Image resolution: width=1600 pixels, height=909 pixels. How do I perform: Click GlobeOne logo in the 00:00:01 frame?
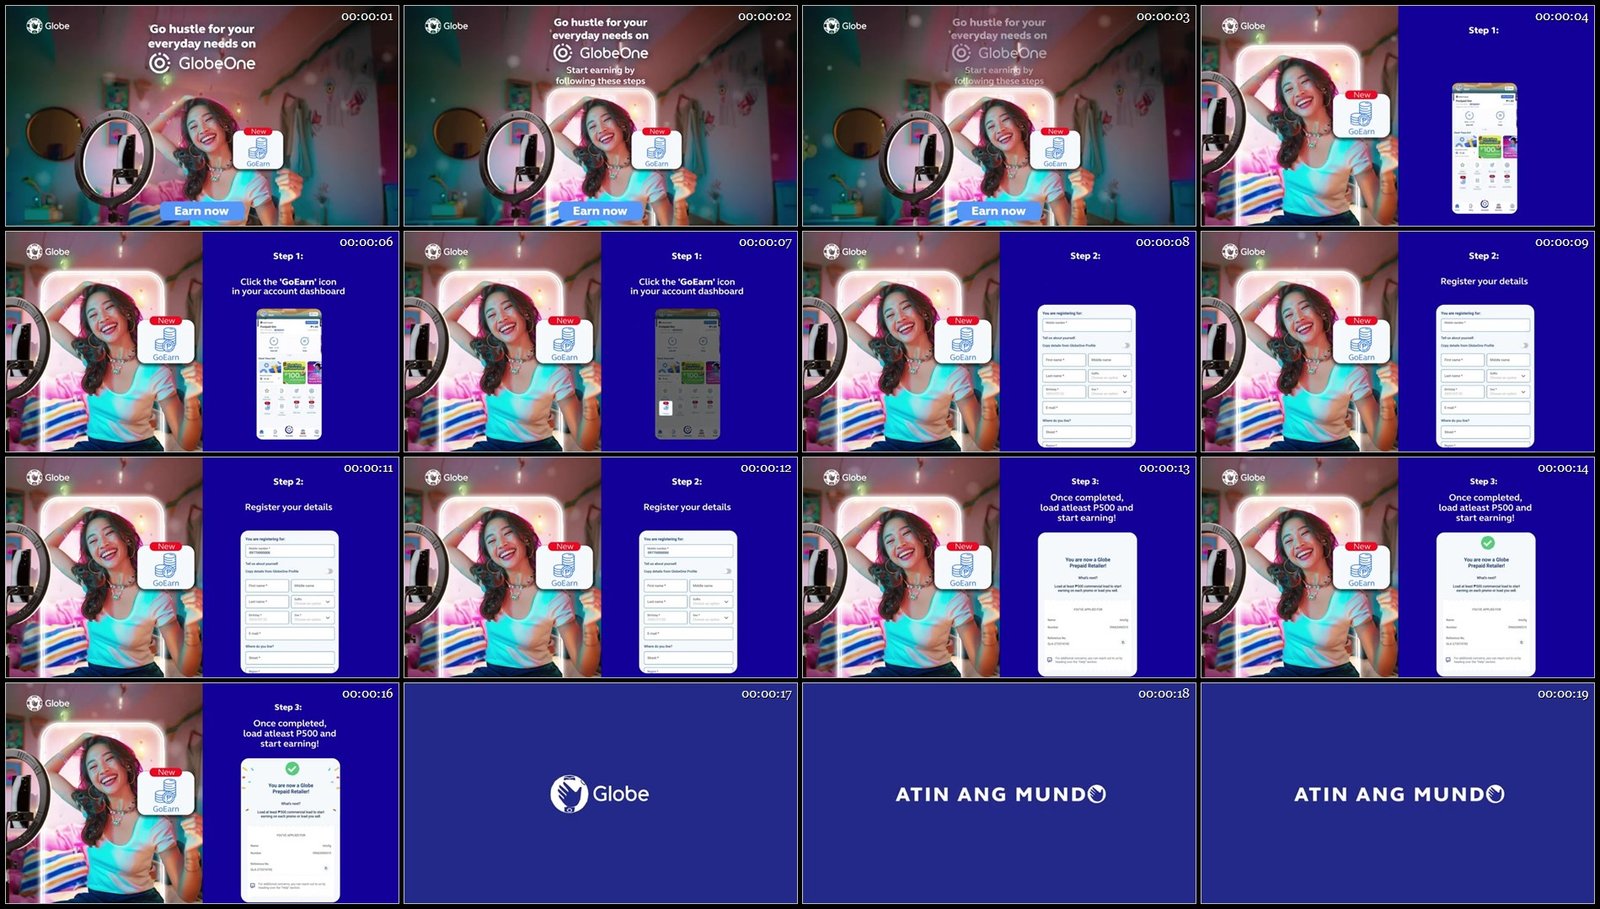click(x=202, y=63)
